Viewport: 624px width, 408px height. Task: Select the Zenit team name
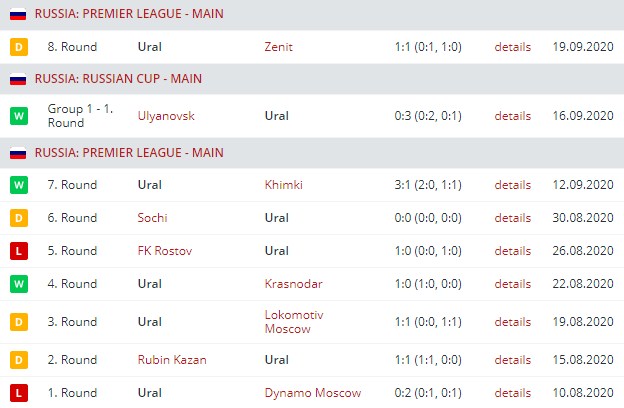(279, 47)
